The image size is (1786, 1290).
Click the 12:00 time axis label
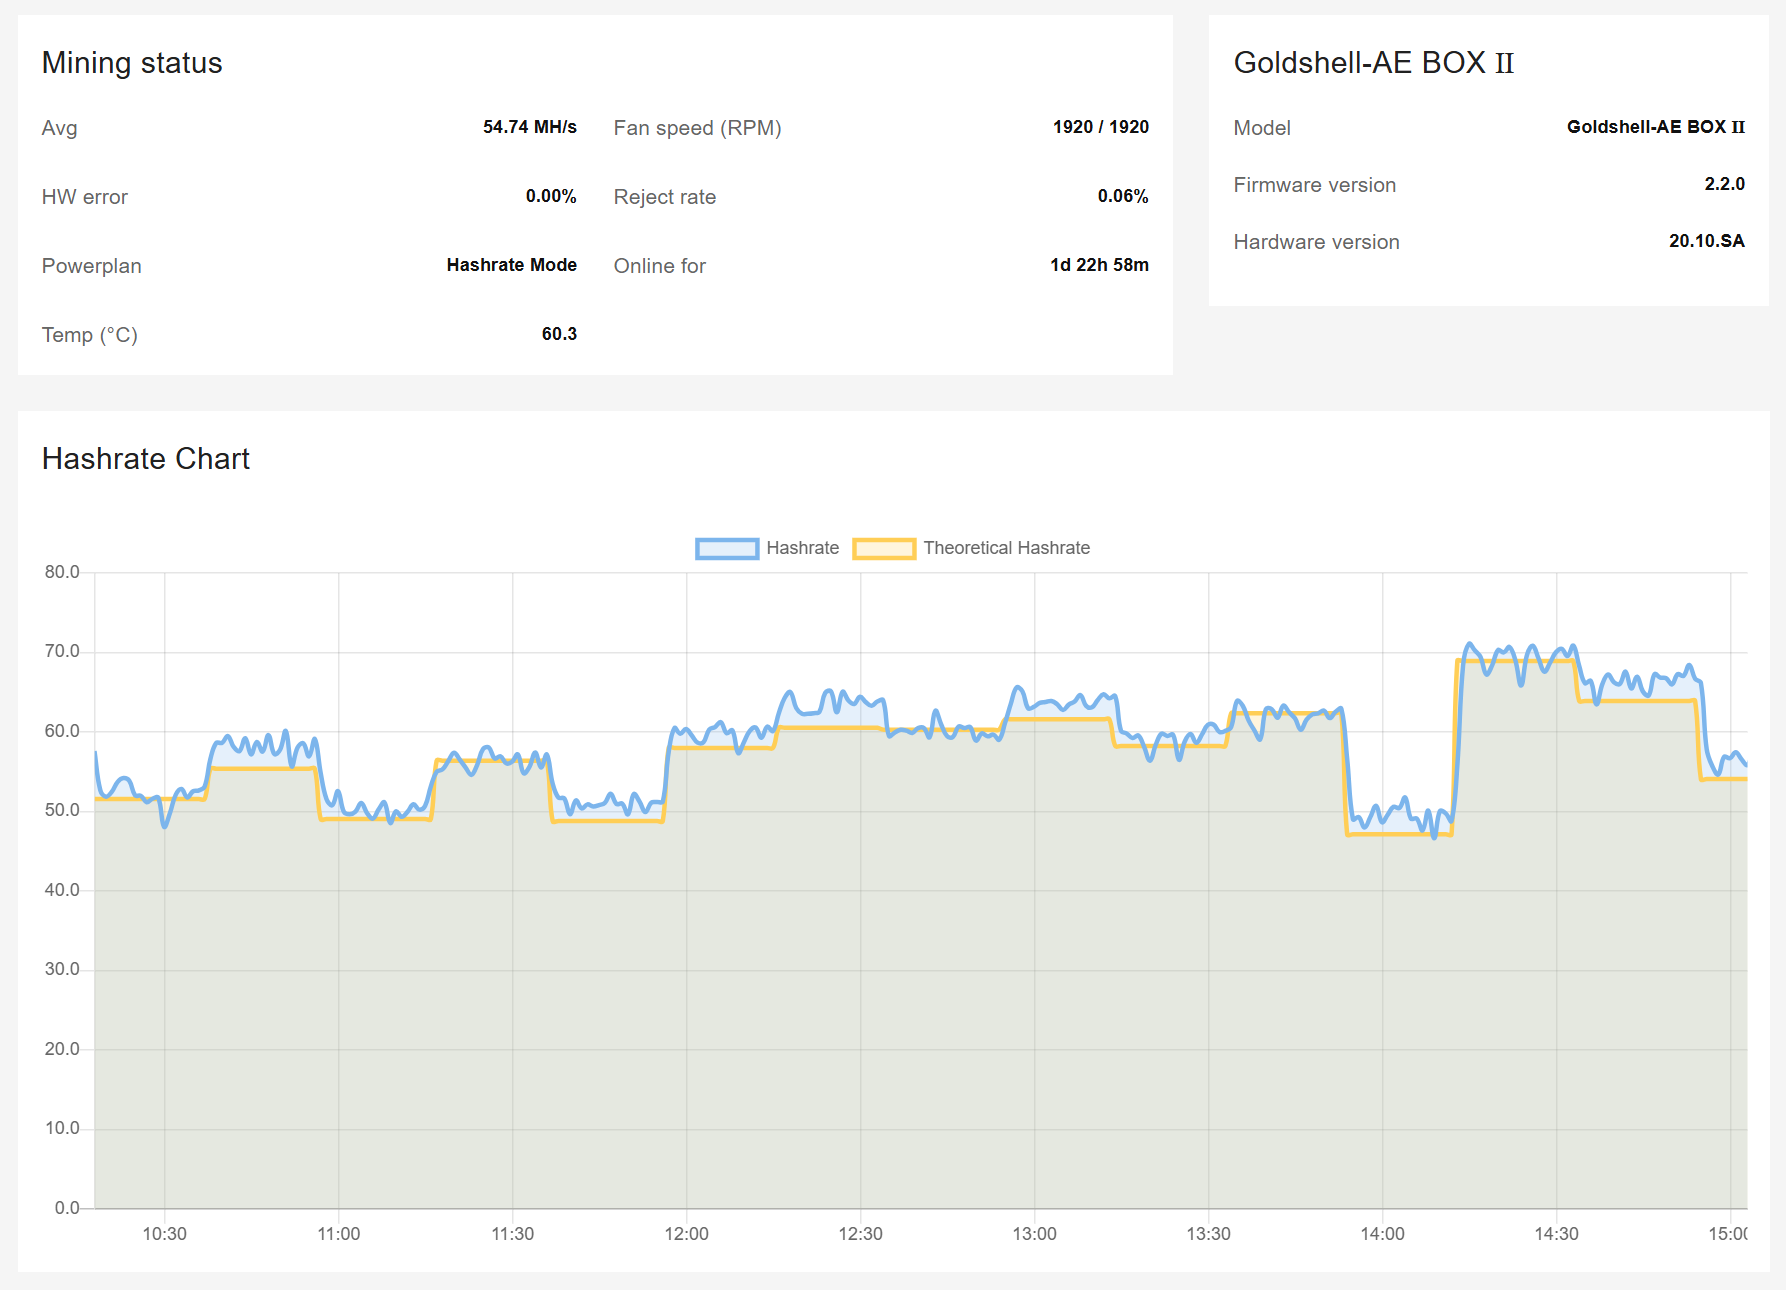(x=686, y=1234)
